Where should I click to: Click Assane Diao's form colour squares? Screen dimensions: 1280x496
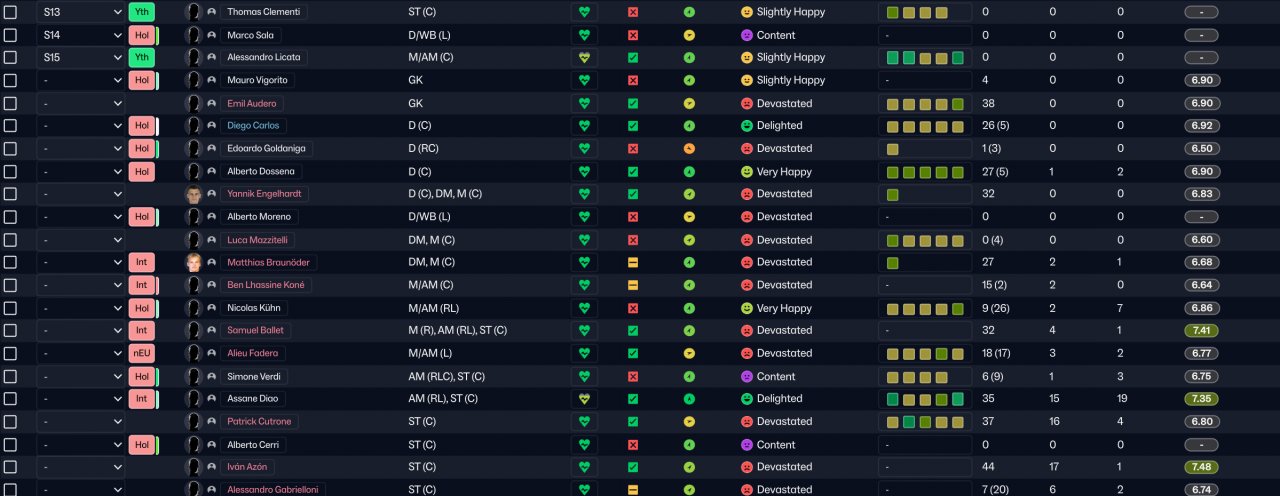925,398
